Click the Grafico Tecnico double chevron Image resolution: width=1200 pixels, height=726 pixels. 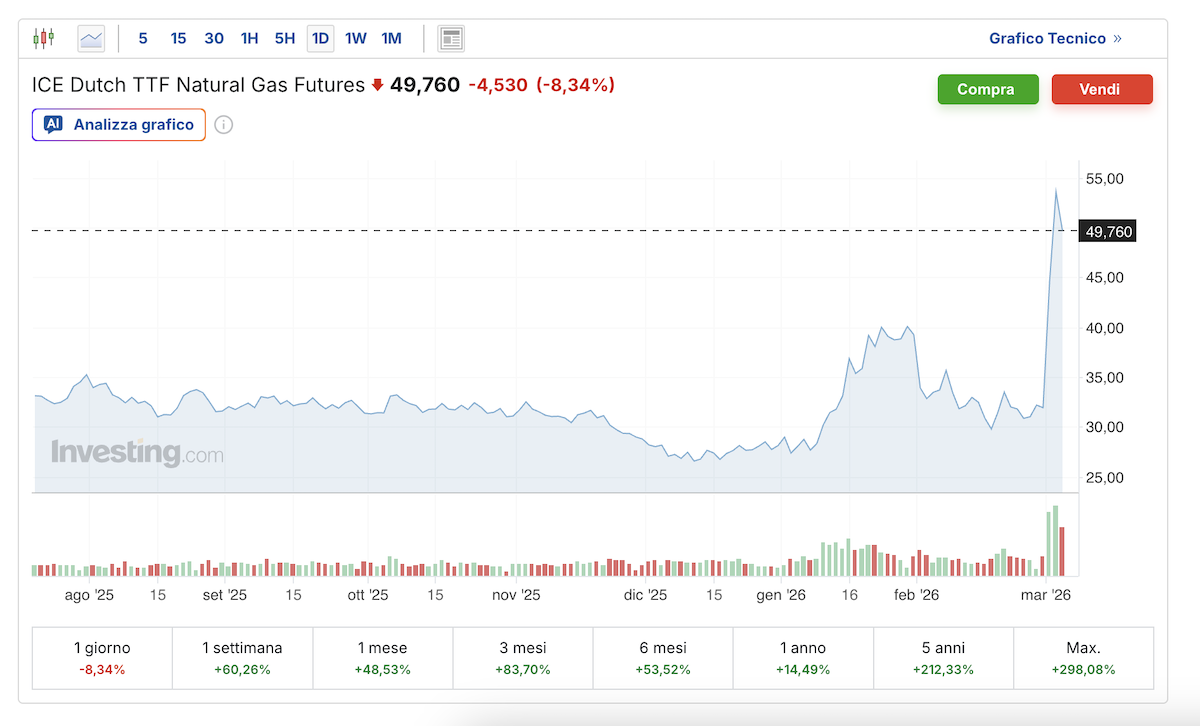(1117, 39)
